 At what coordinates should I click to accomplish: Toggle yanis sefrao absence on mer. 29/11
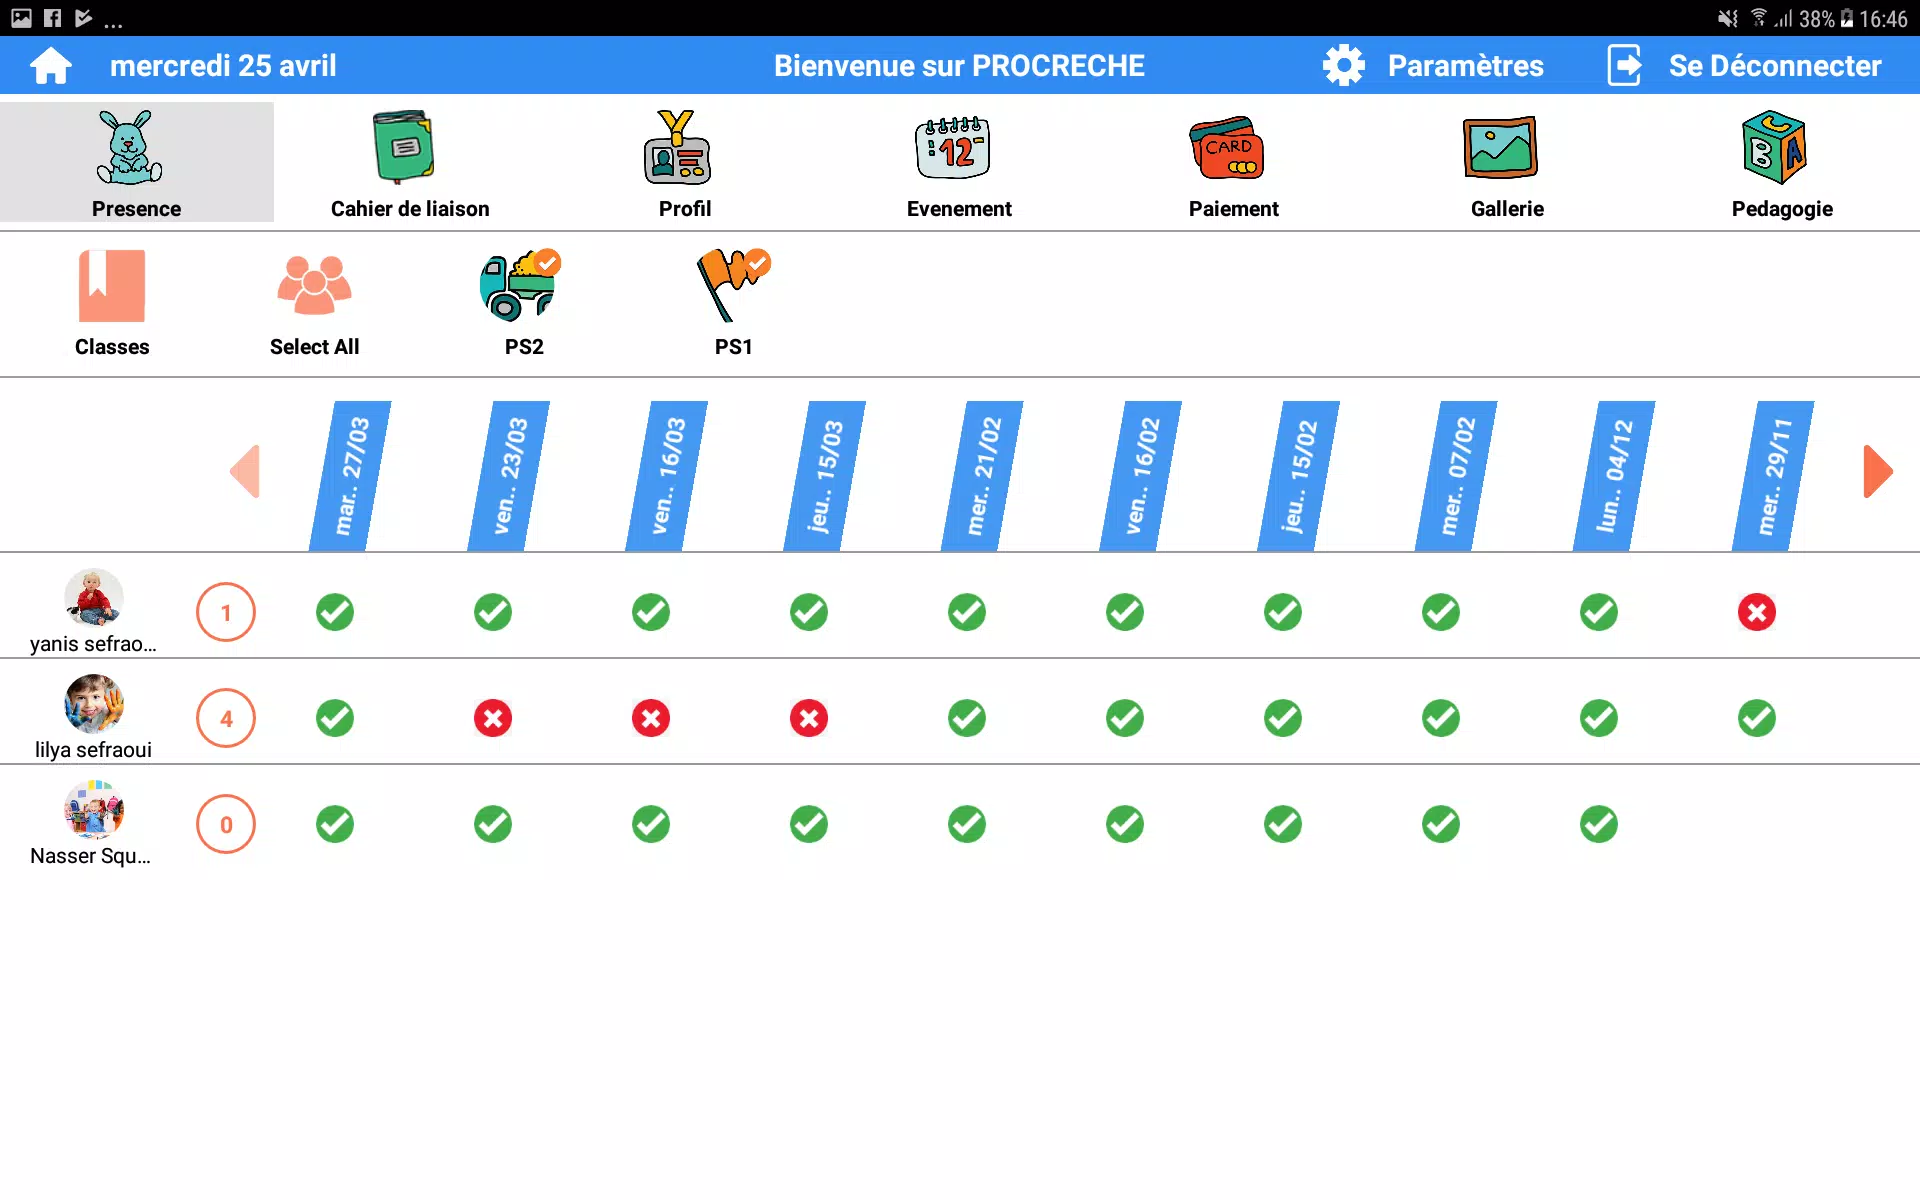[x=1756, y=612]
